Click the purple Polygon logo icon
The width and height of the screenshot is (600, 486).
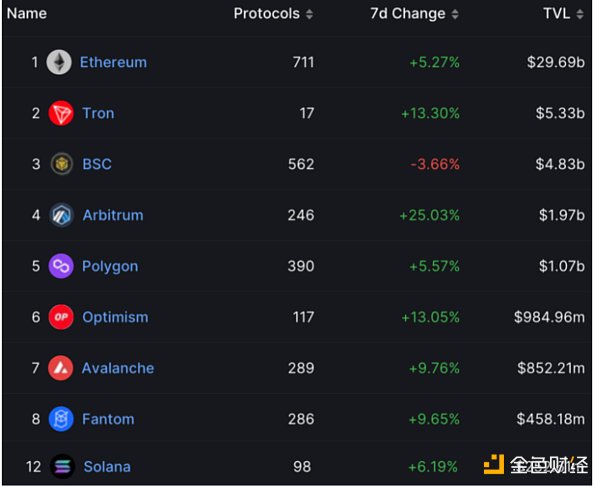61,266
